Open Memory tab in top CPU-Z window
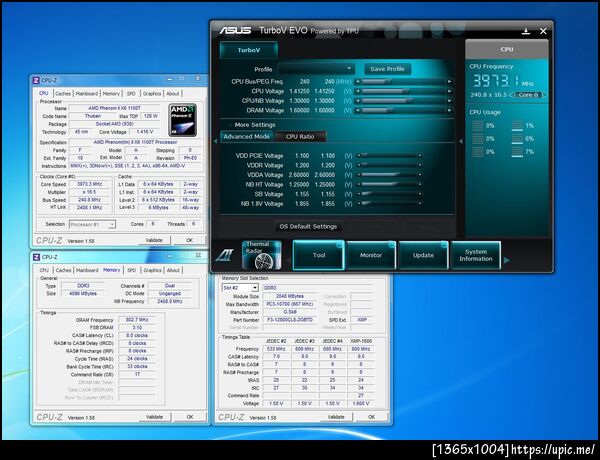 pyautogui.click(x=111, y=93)
